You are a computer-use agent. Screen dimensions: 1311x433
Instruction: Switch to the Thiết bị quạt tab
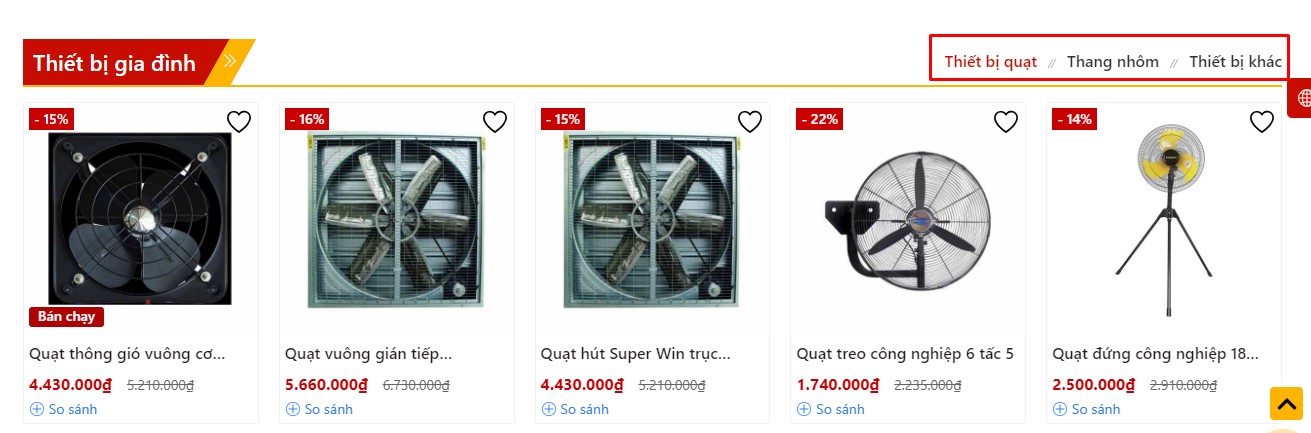[990, 62]
